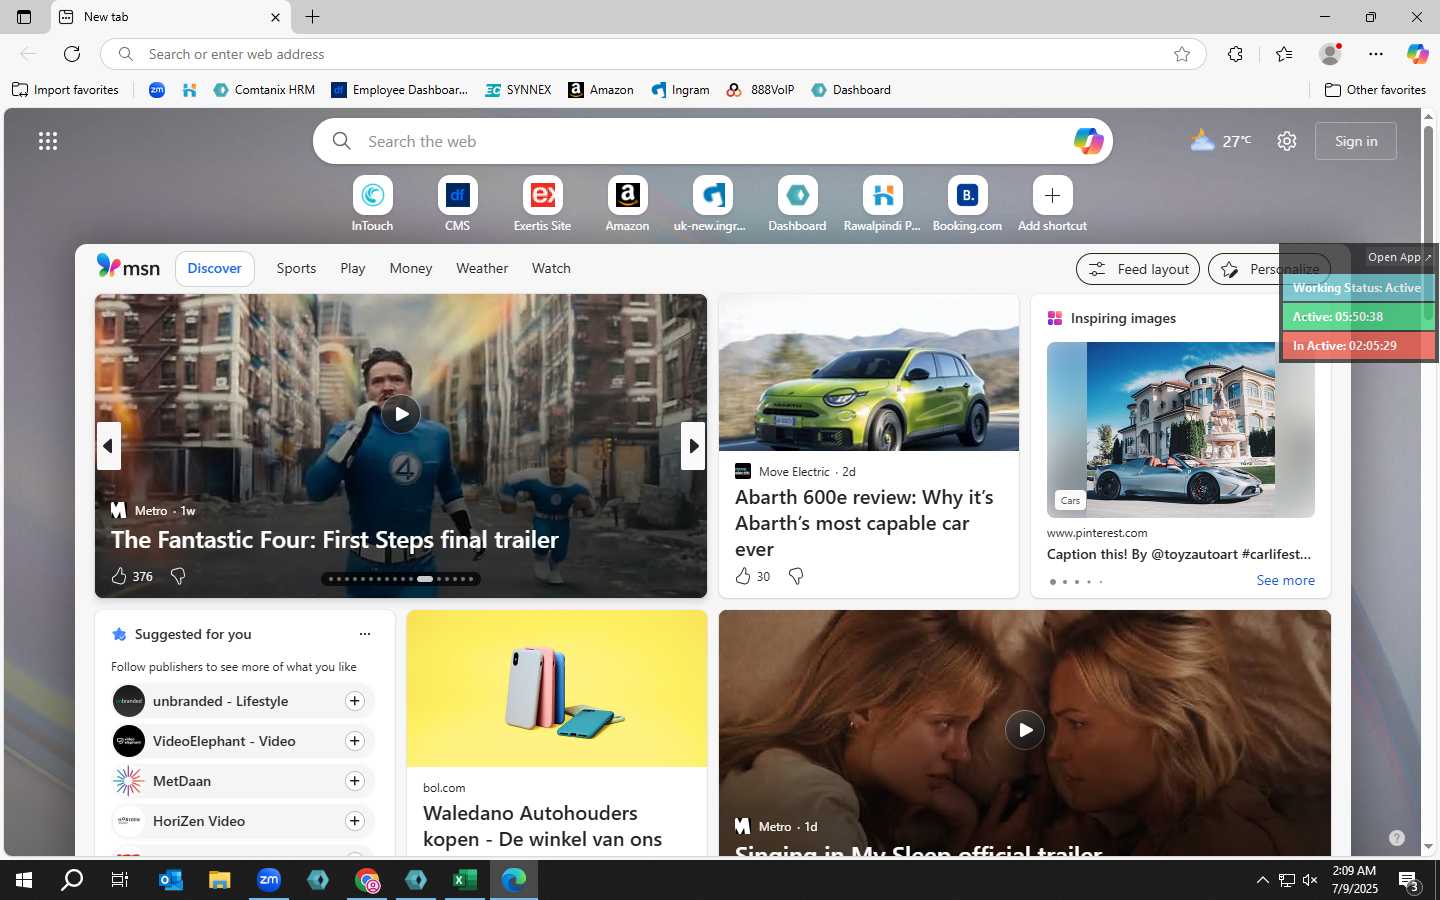Open Feed layout options
The height and width of the screenshot is (900, 1440).
[1138, 269]
